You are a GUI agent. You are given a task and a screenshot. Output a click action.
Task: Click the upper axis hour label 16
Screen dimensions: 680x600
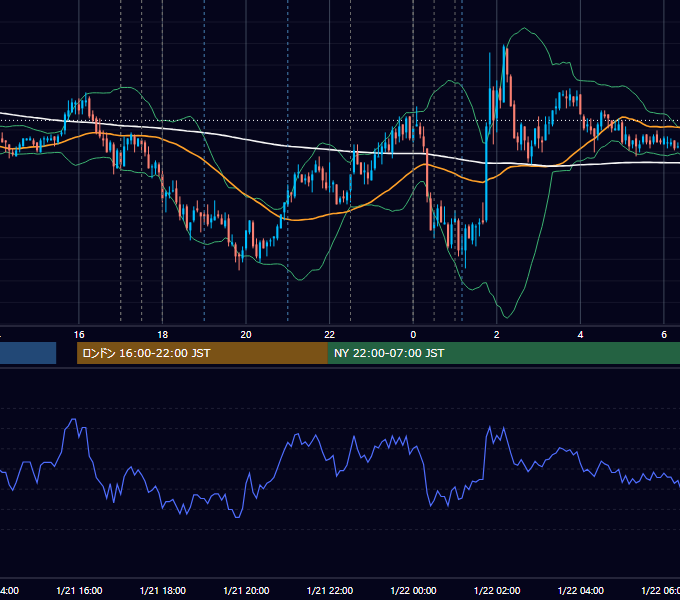79,335
